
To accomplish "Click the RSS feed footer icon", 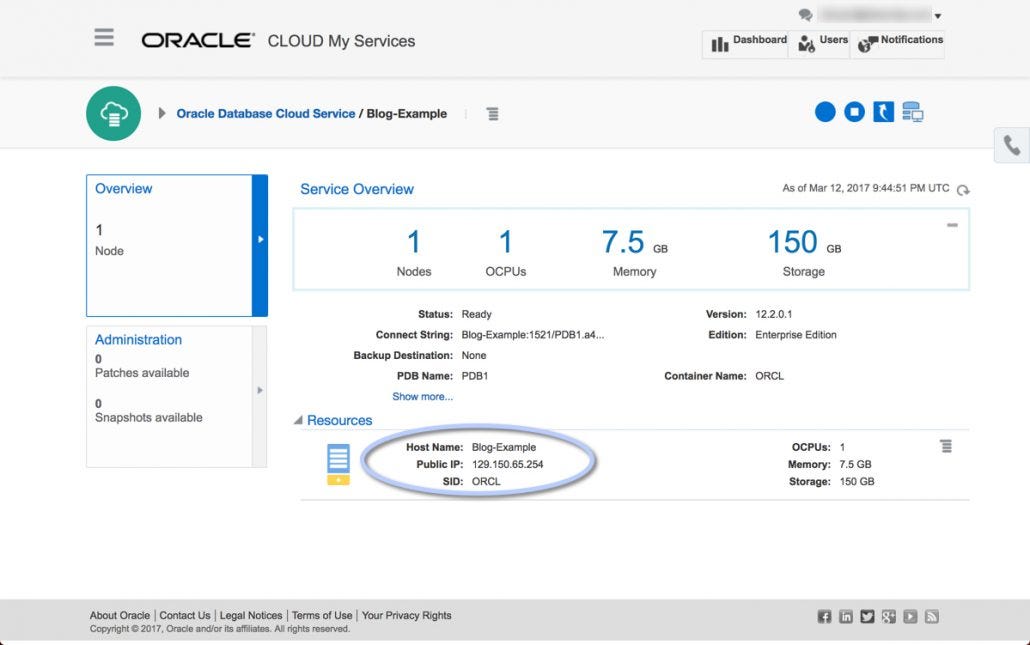I will [931, 616].
